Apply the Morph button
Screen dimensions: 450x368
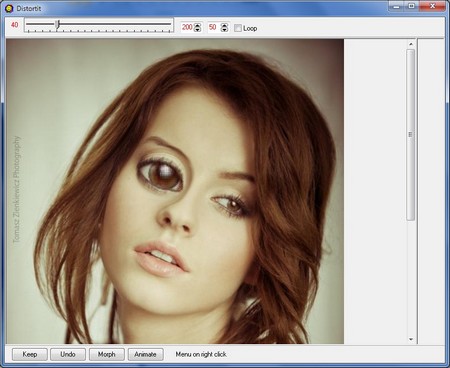[x=107, y=354]
